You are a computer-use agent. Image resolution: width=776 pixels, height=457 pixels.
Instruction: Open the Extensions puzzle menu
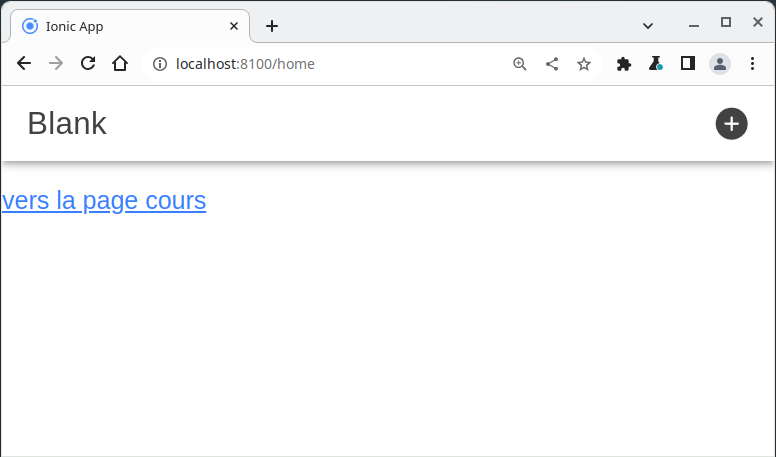(624, 64)
